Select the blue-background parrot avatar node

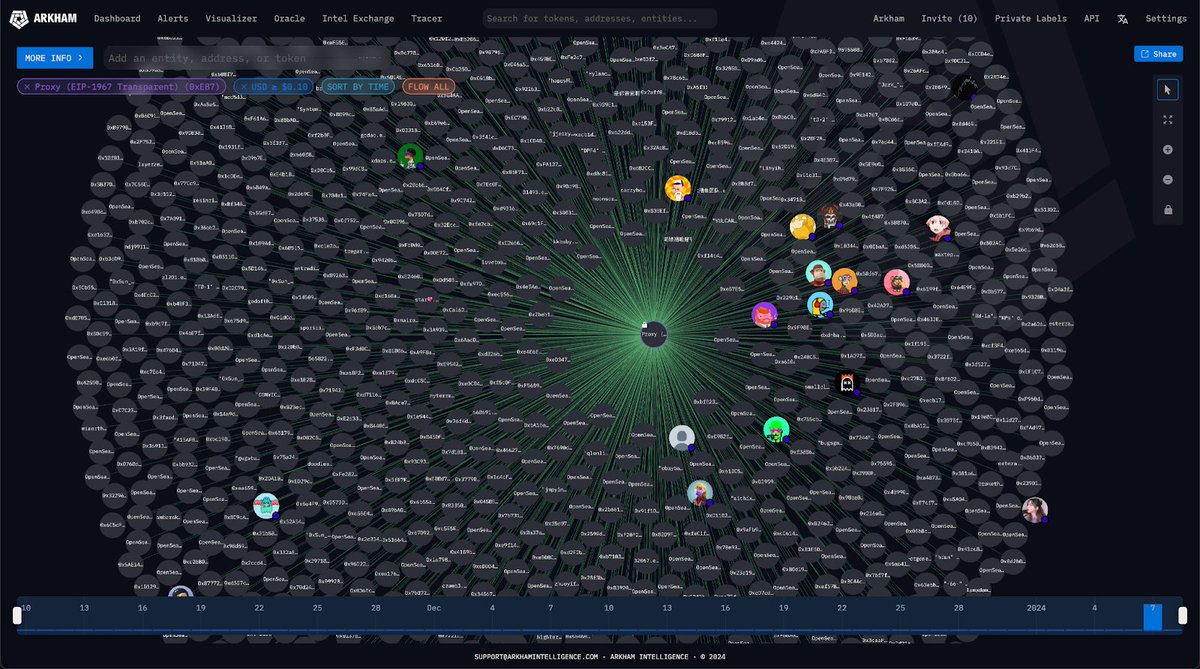coord(820,304)
